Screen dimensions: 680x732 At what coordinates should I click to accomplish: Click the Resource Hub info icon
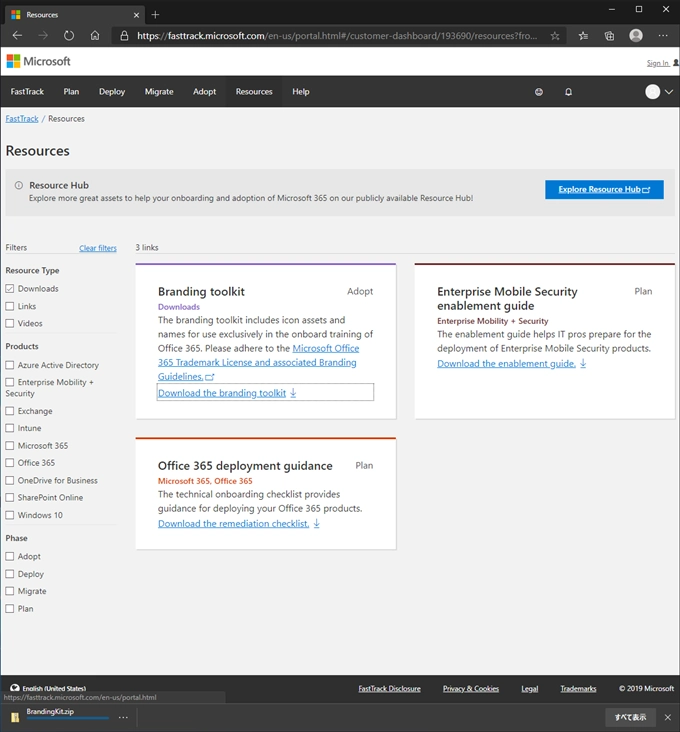pos(19,185)
